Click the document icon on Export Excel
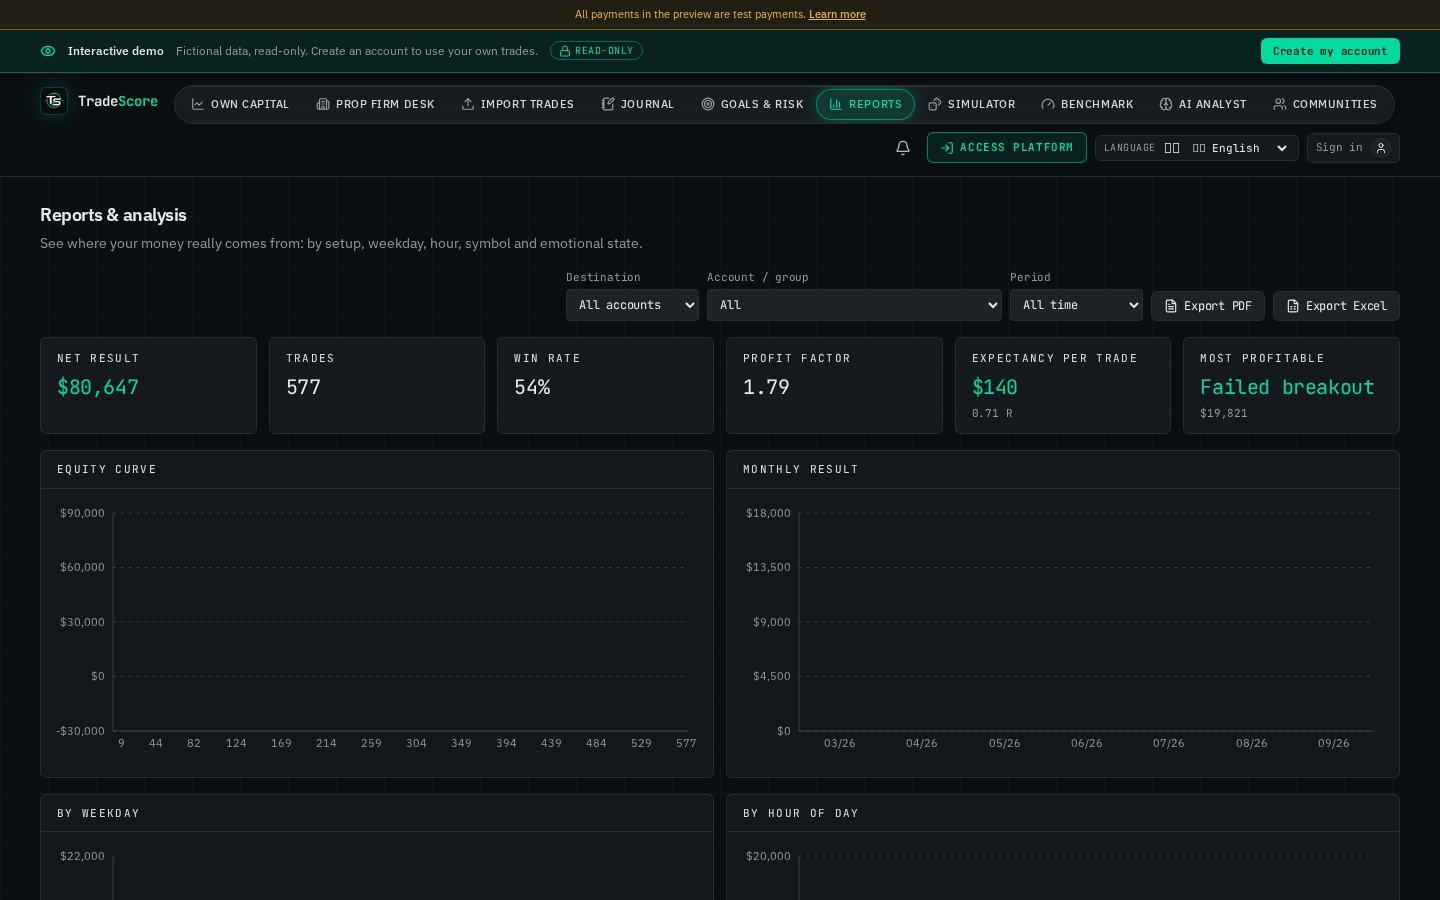 click(x=1293, y=306)
